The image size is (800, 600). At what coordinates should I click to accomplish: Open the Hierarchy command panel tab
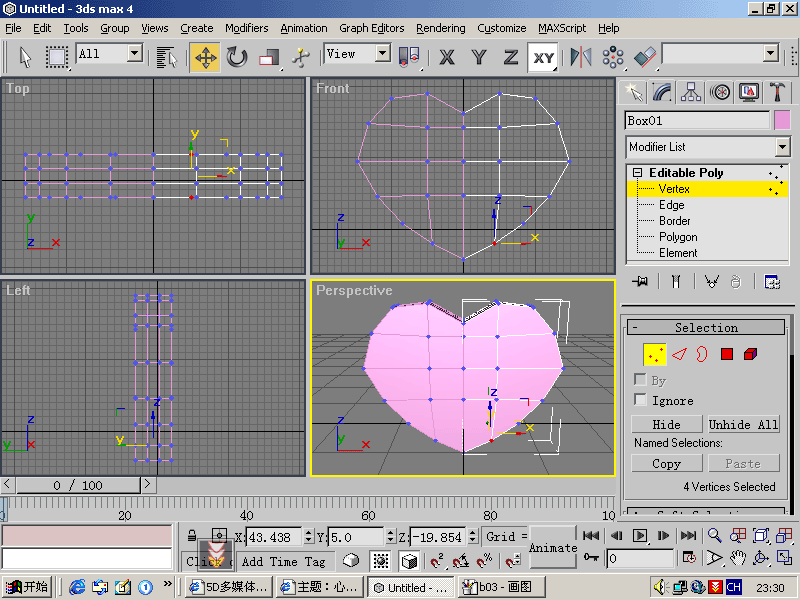(691, 92)
